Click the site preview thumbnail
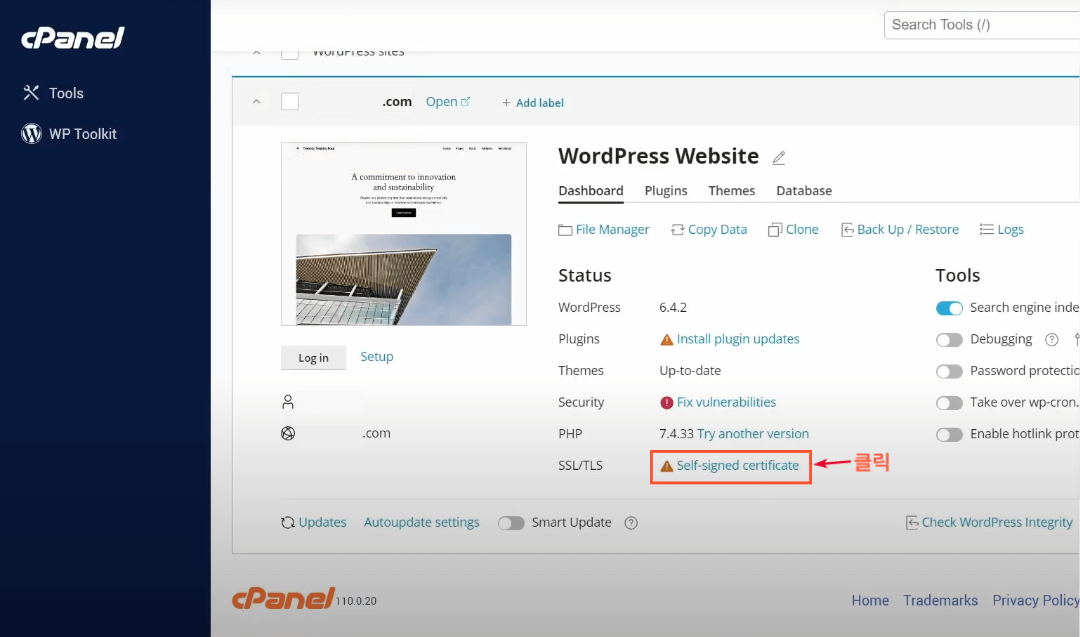The image size is (1080, 637). (404, 234)
